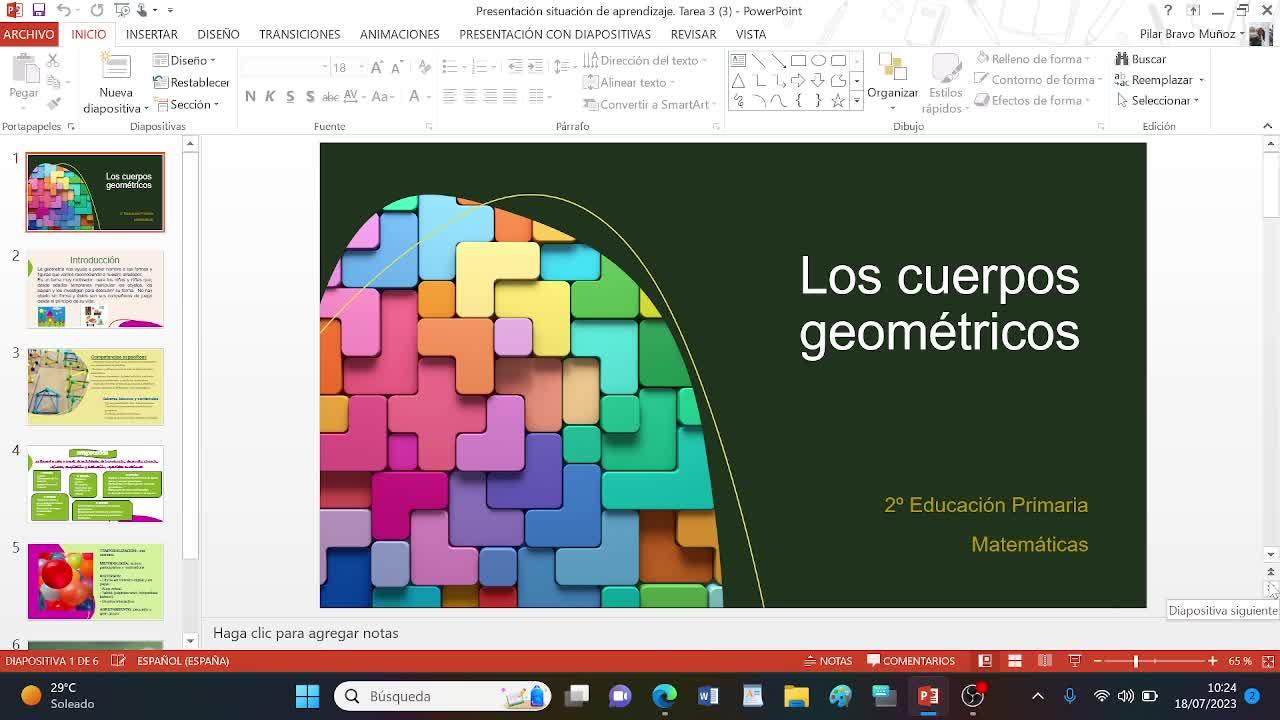The image size is (1280, 720).
Task: Start slideshow from status bar icon
Action: point(1075,661)
